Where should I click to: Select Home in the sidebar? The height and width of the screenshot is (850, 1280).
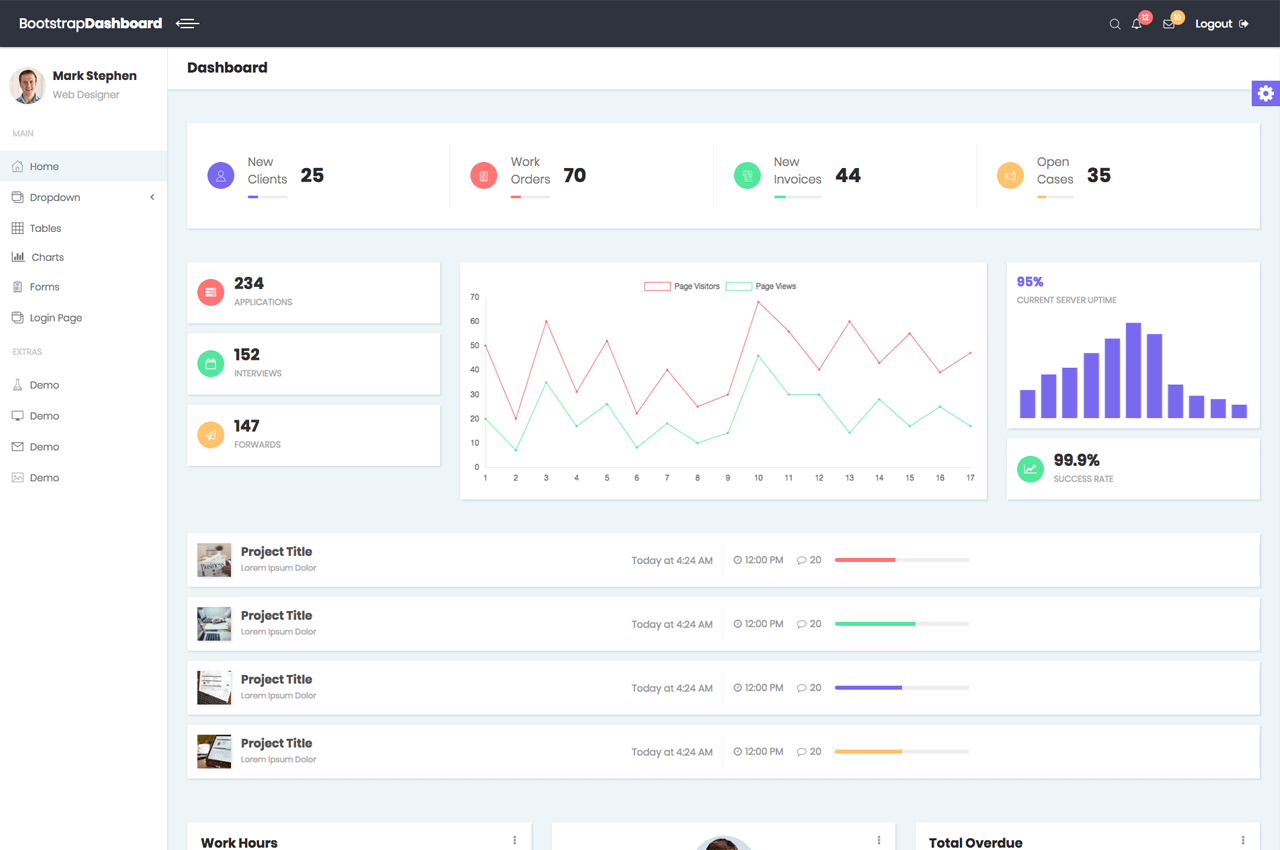83,166
